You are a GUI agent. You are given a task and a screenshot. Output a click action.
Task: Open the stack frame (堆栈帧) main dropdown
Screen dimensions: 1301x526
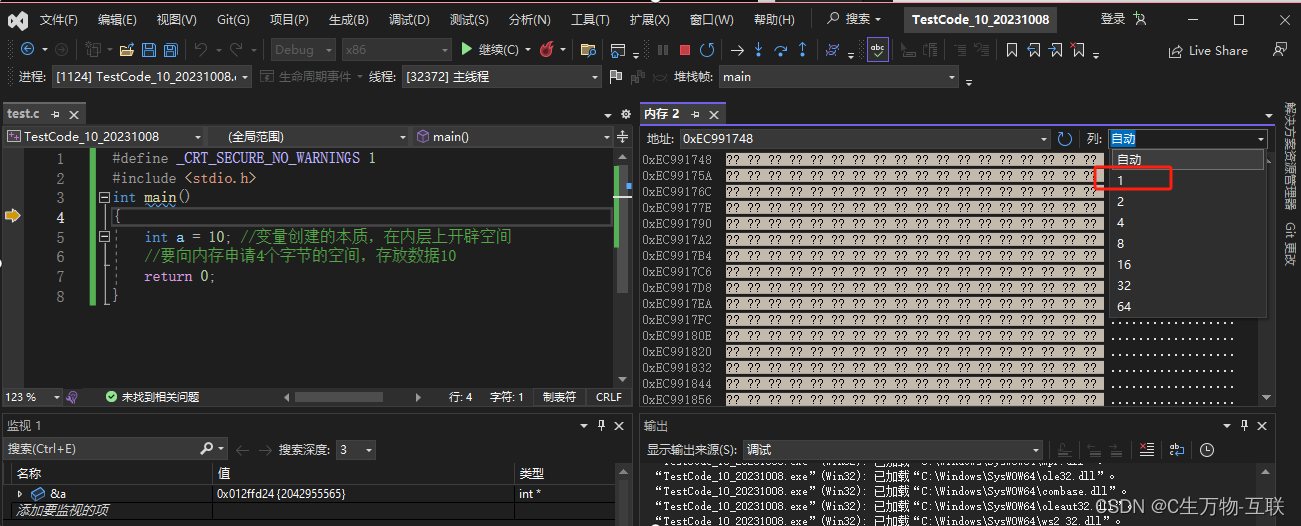pos(839,76)
